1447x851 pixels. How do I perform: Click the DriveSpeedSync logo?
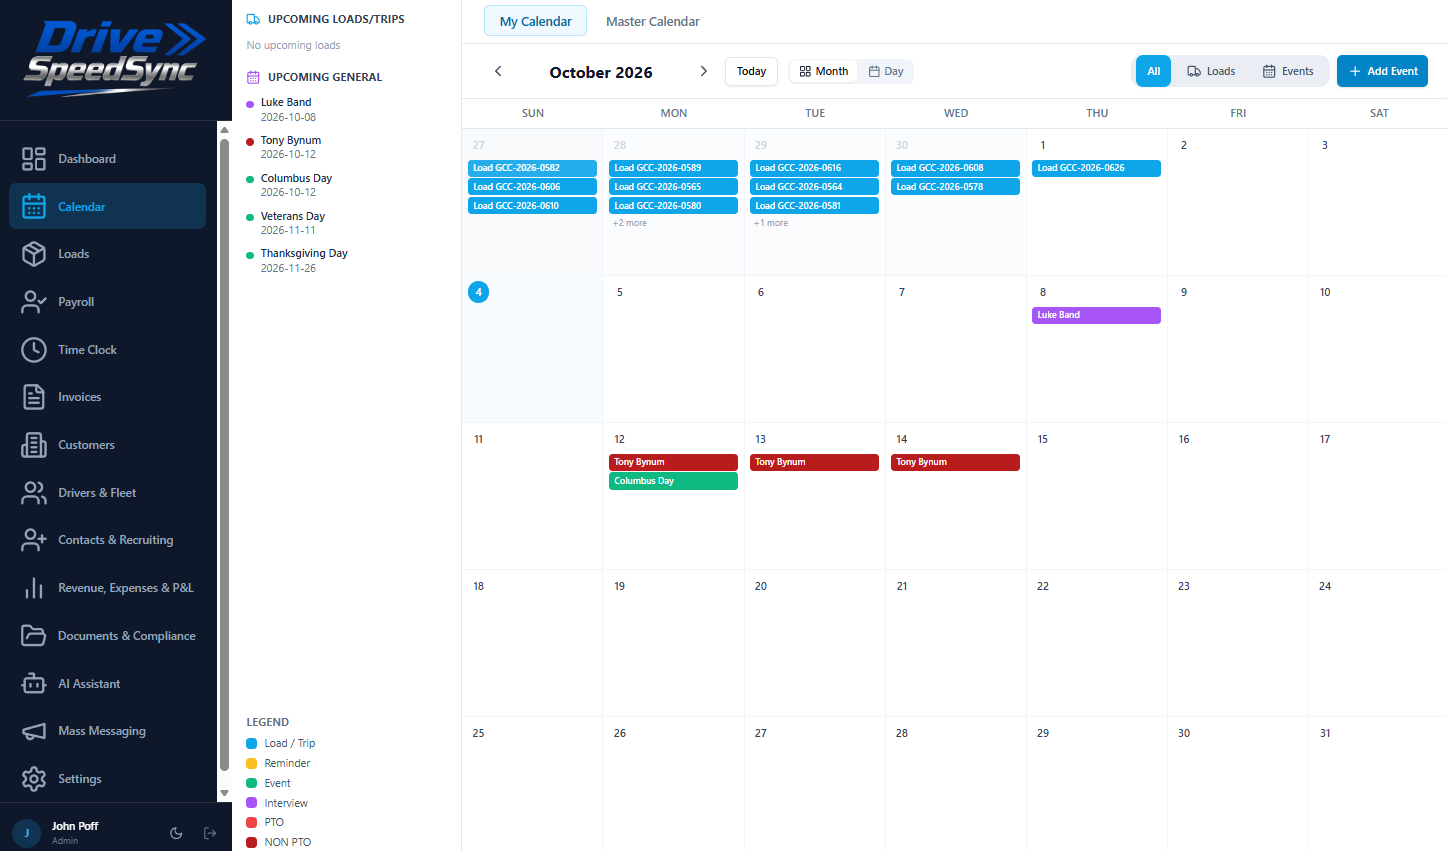113,58
